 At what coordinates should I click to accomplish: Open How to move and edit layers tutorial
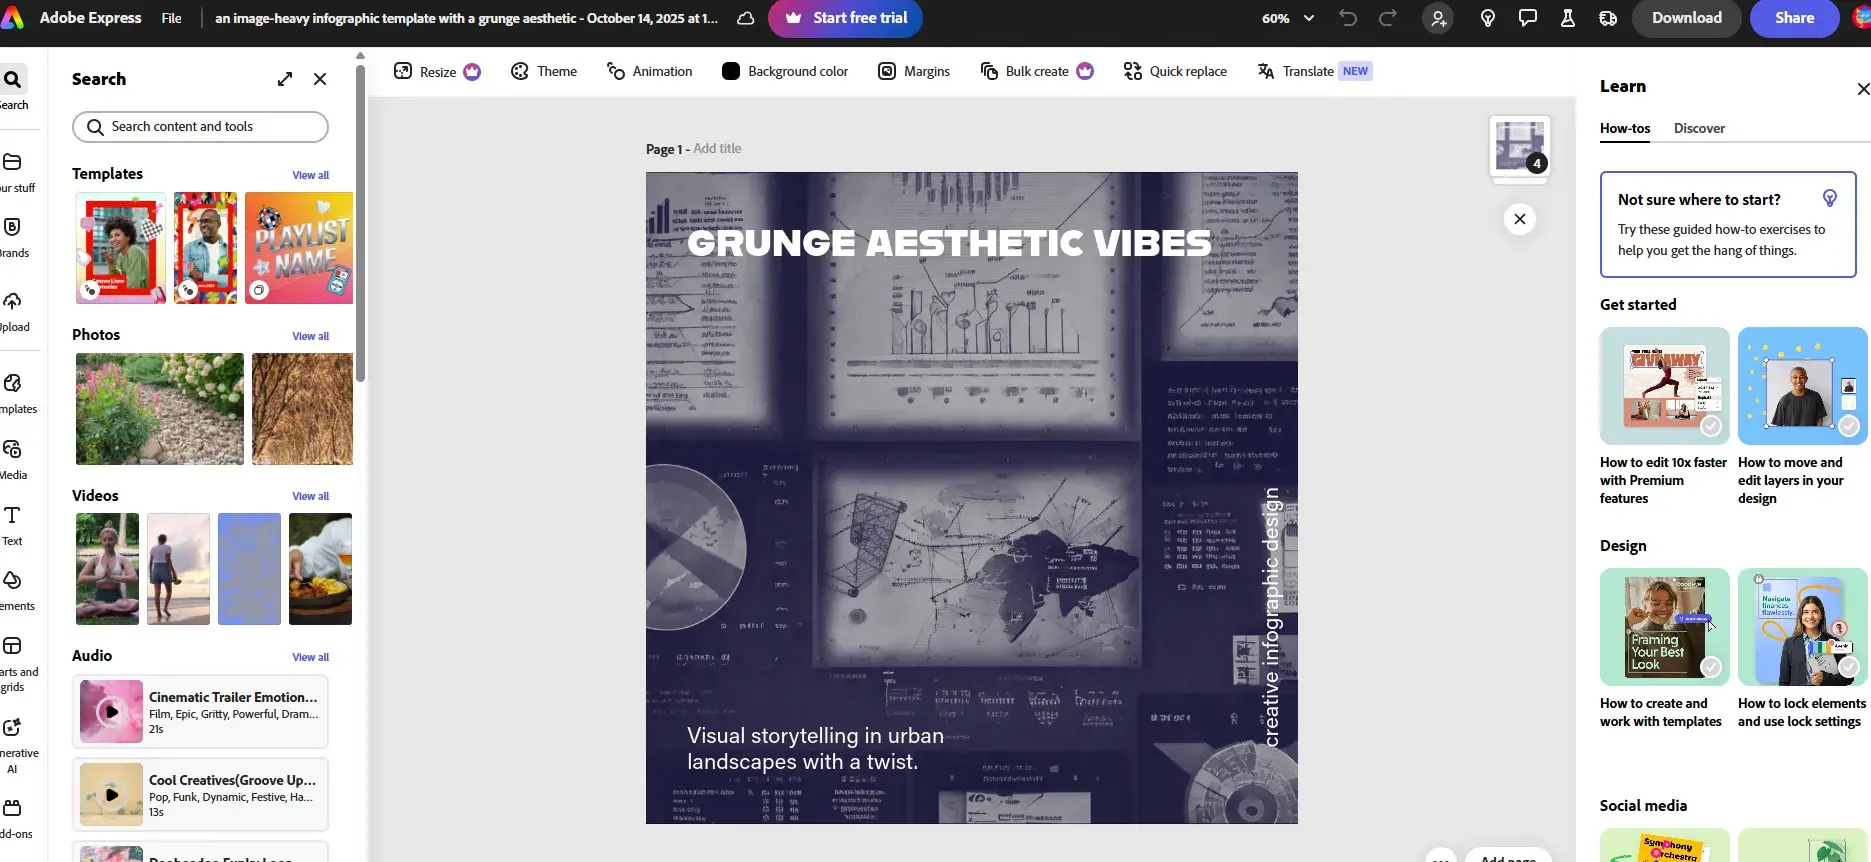pyautogui.click(x=1802, y=417)
